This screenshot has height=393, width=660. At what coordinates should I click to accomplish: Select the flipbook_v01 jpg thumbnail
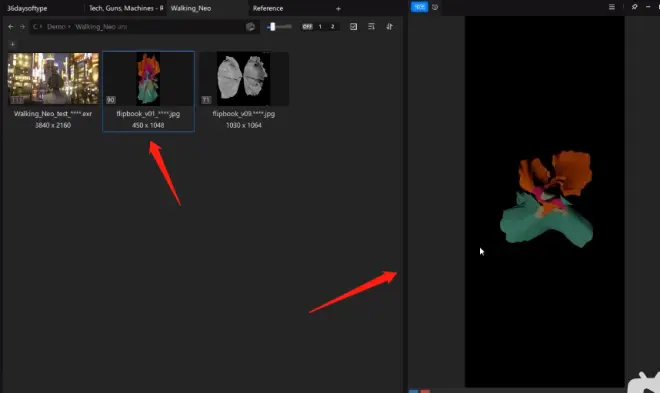tap(148, 79)
